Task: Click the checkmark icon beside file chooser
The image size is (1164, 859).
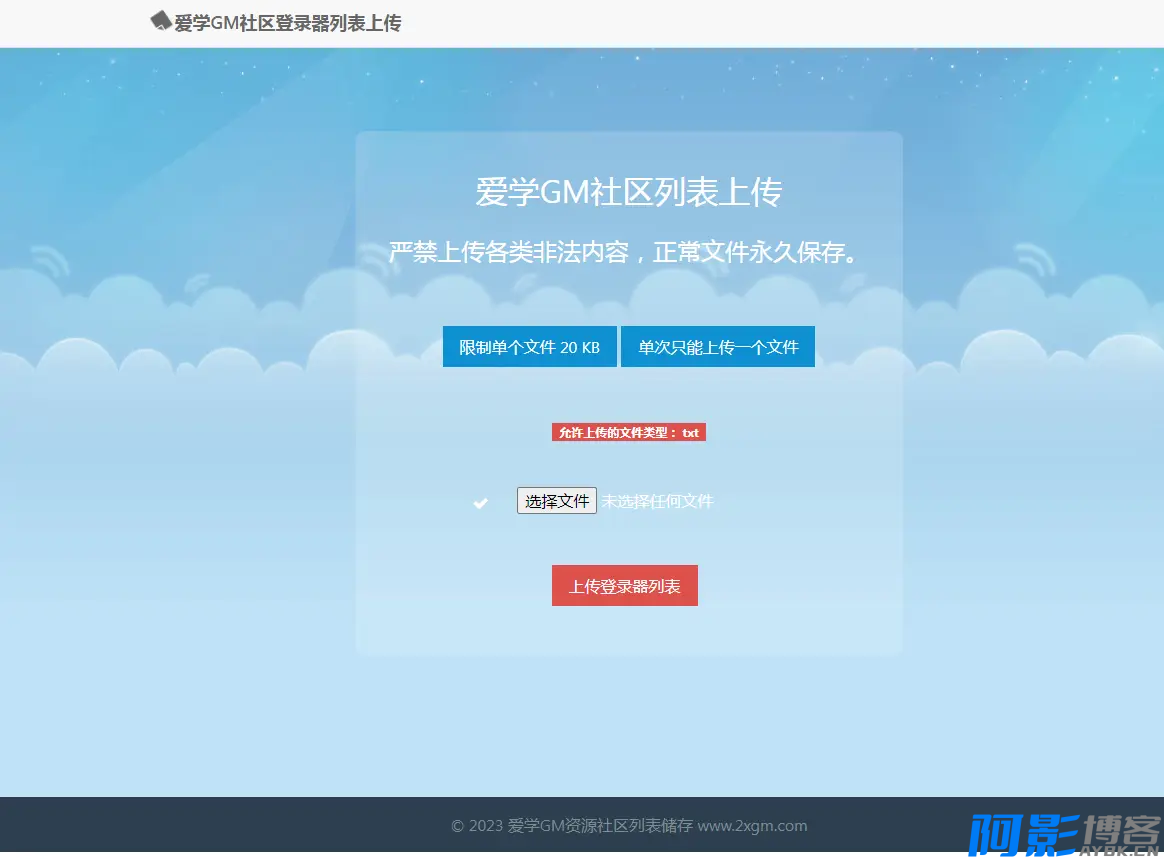Action: (480, 503)
